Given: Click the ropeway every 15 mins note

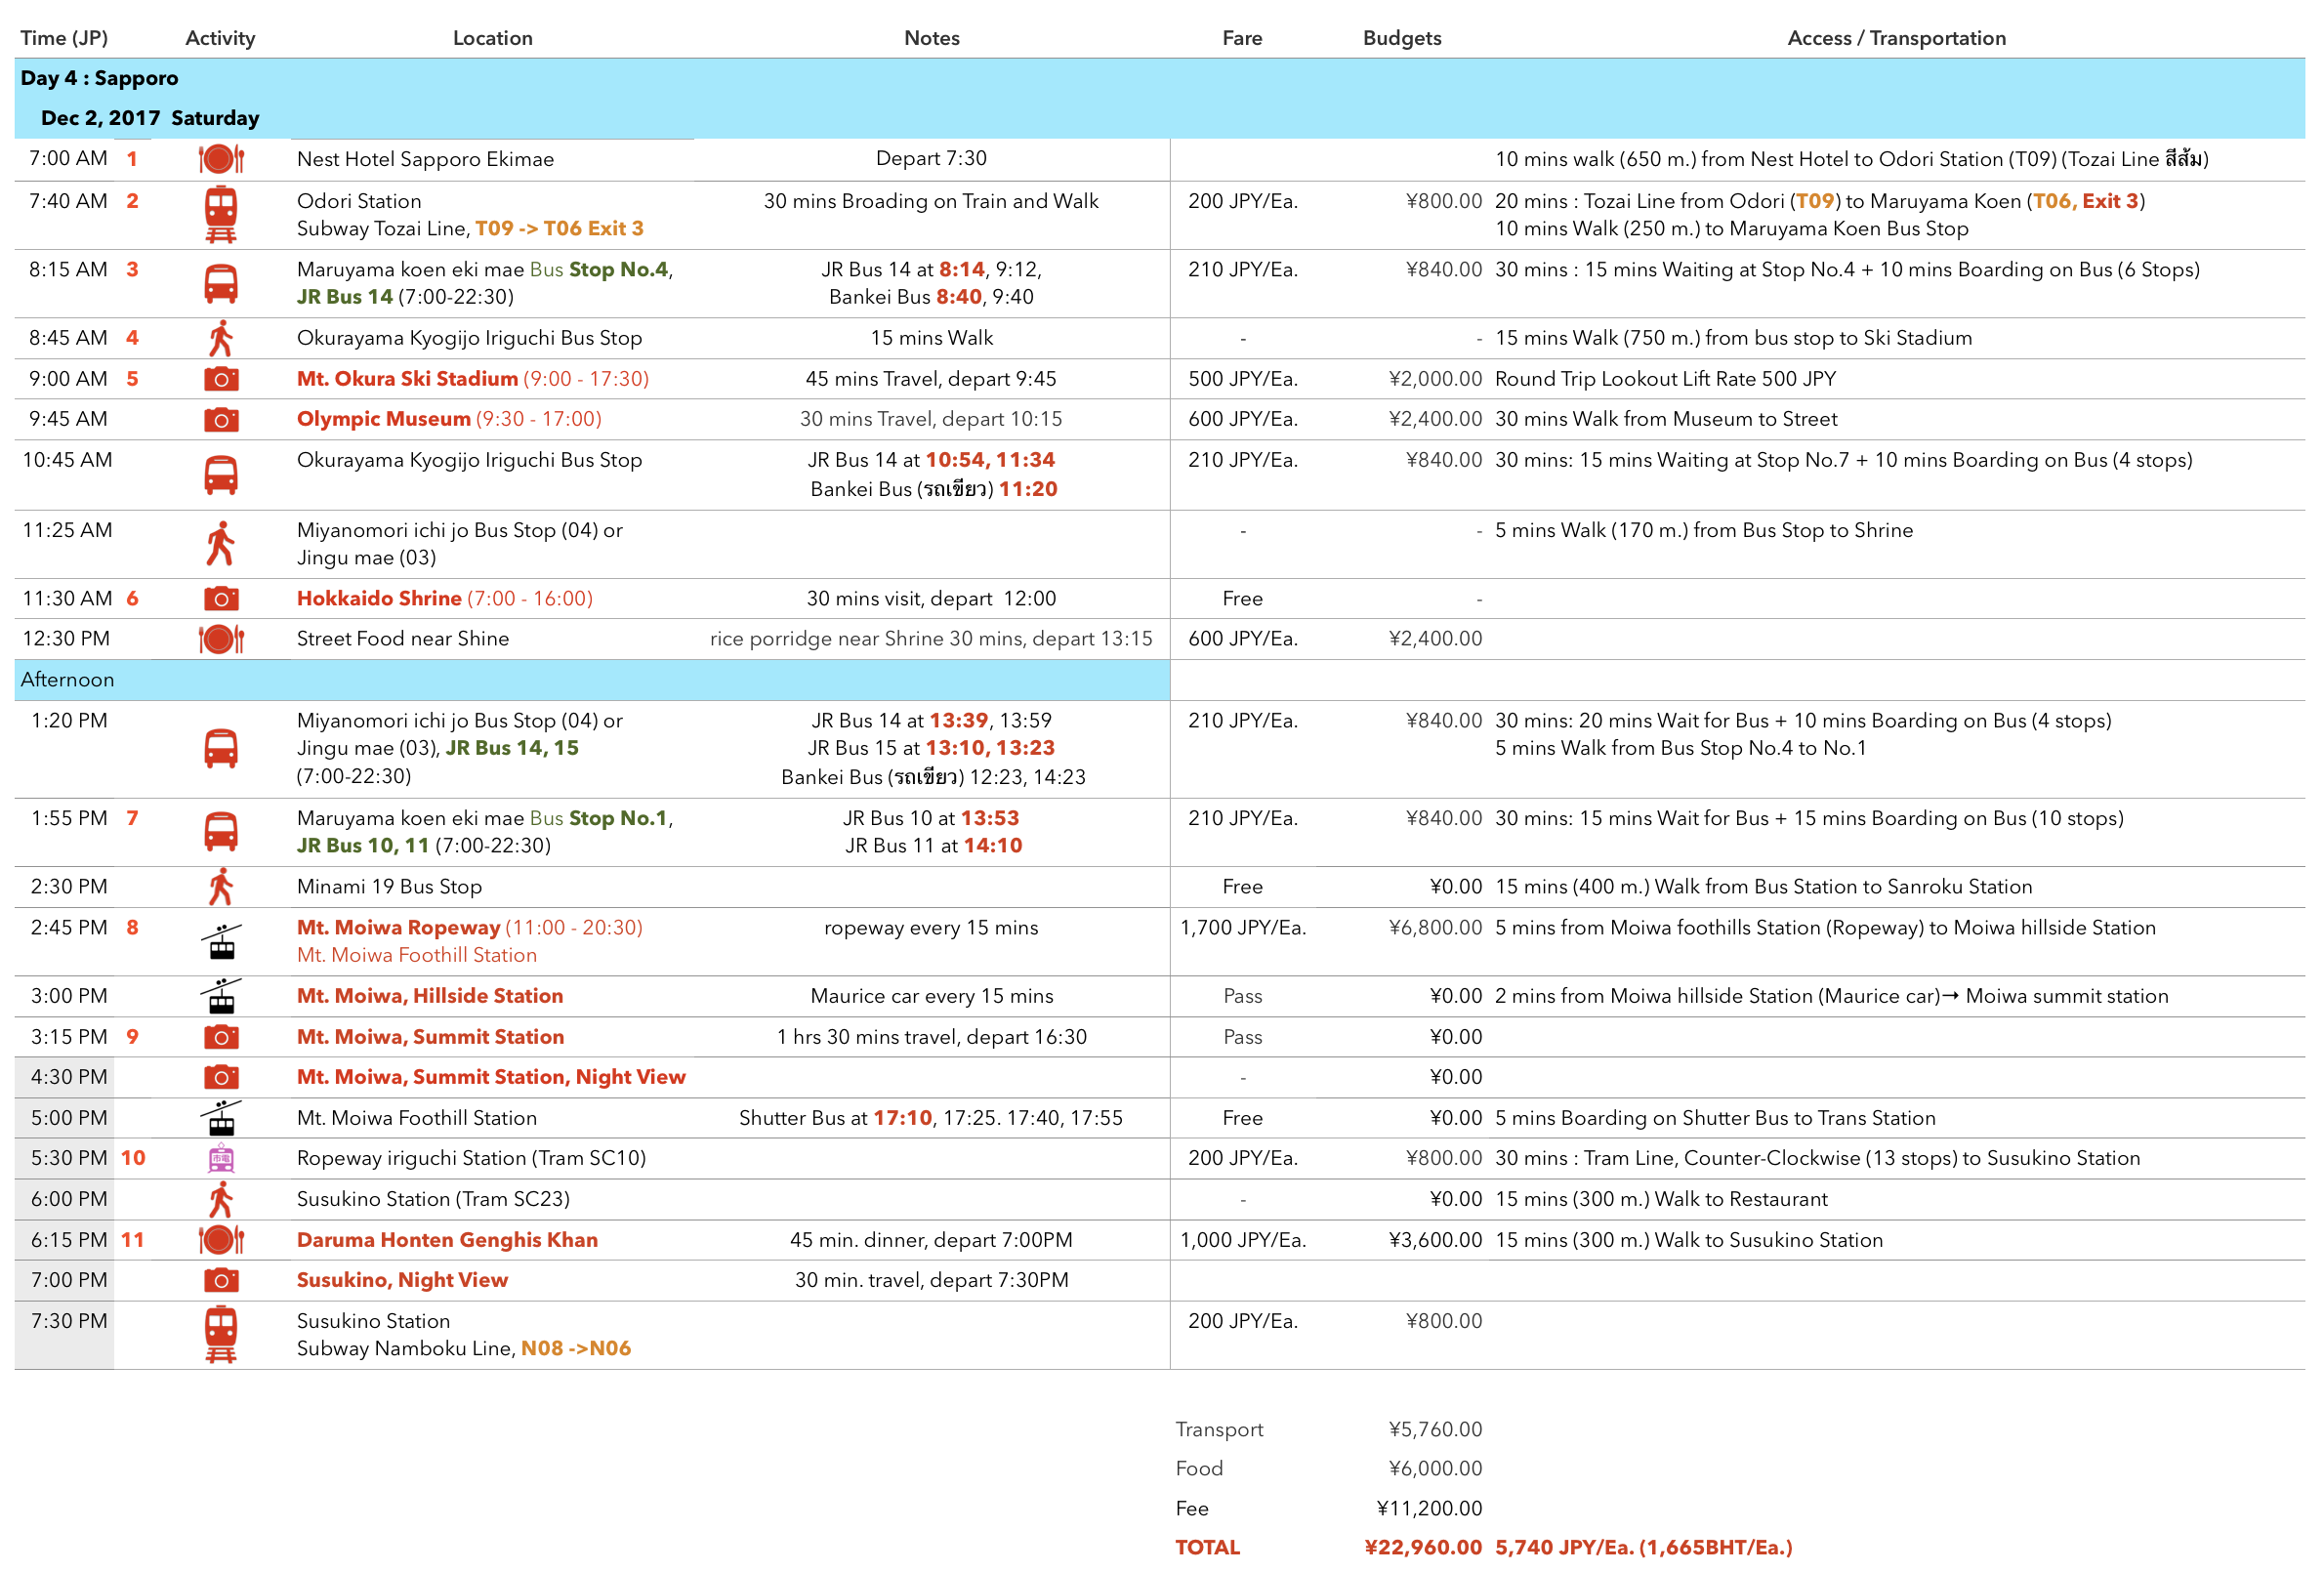Looking at the screenshot, I should [931, 928].
